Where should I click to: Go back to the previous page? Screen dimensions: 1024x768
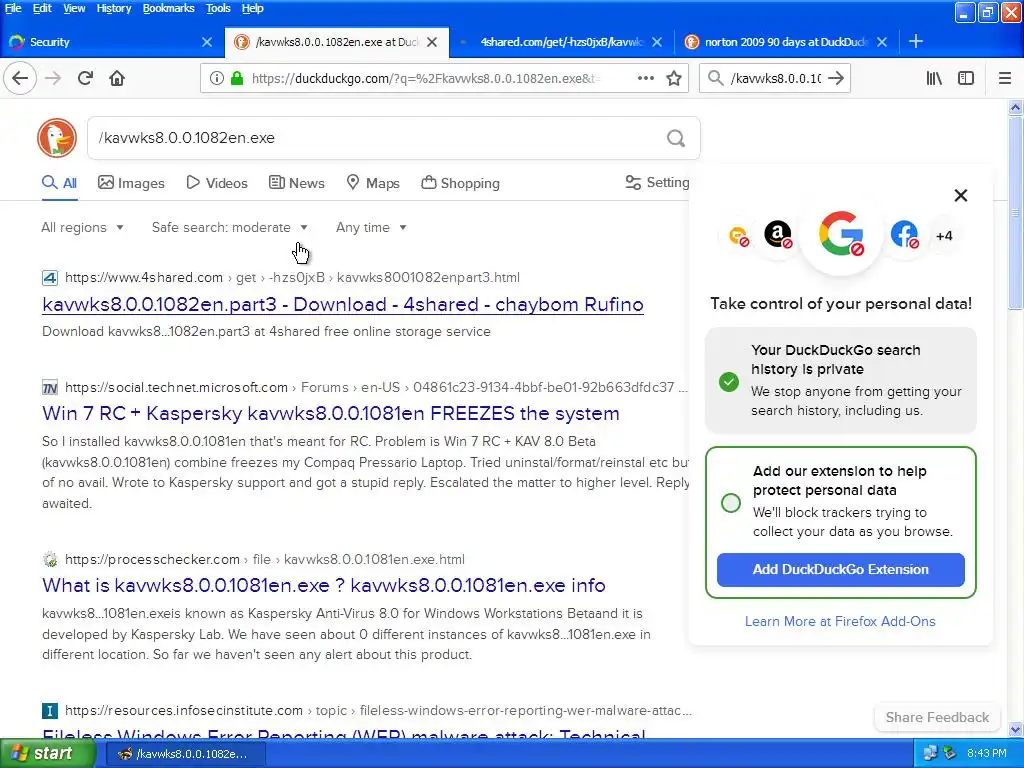click(20, 78)
